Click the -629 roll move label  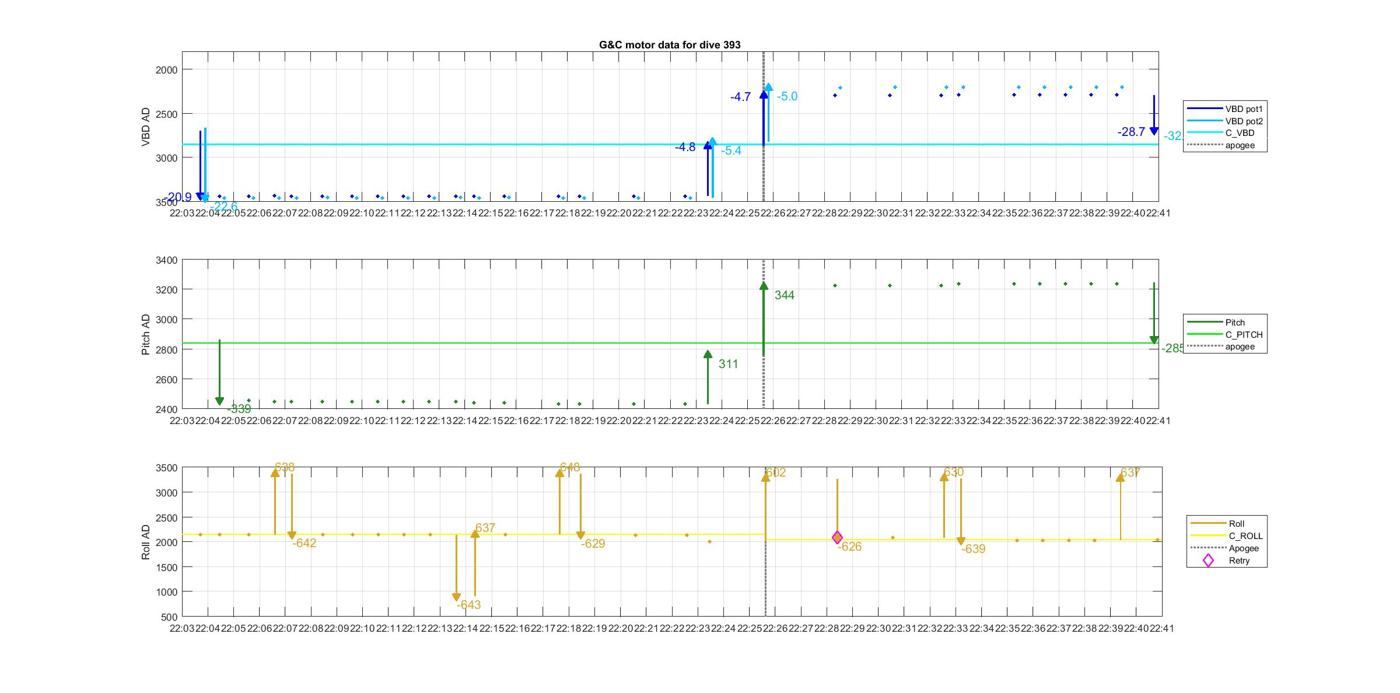click(593, 544)
